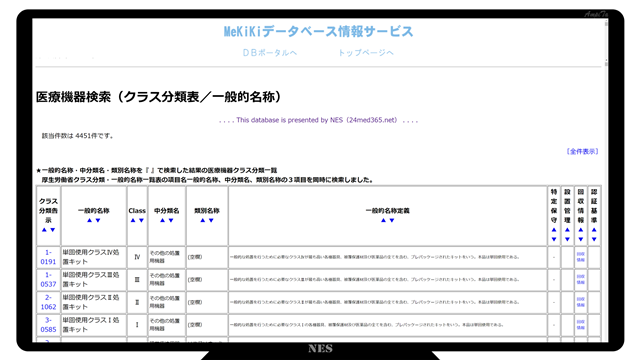Sort 中分類名 column with the down arrow
640x360 pixels.
171,220
